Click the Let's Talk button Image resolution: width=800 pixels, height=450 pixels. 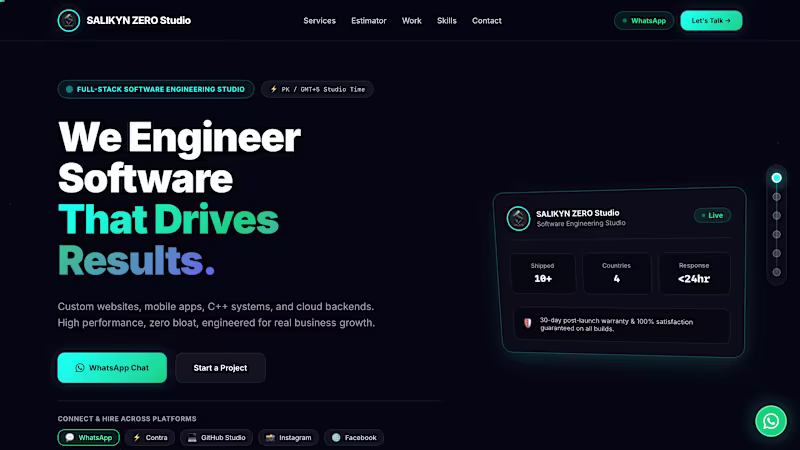pos(711,21)
